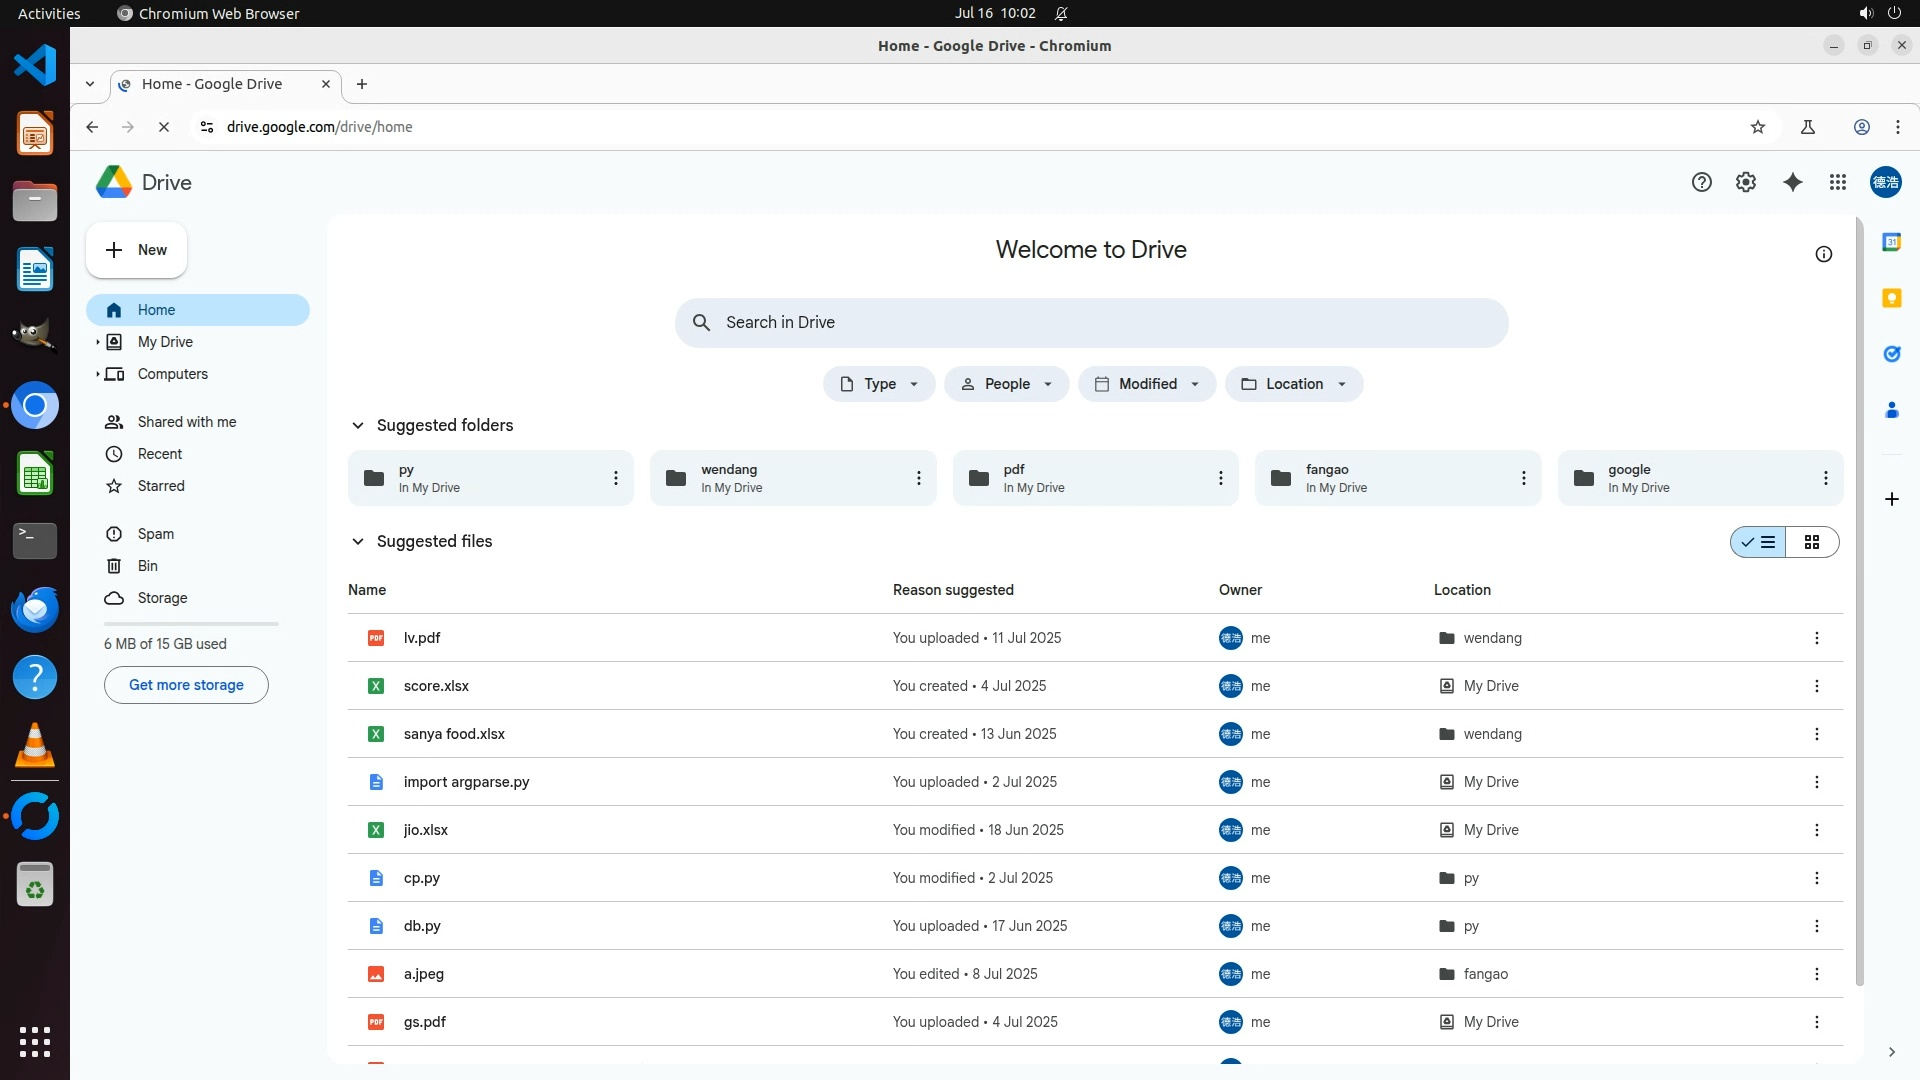
Task: Click Get more storage button
Action: coord(186,685)
